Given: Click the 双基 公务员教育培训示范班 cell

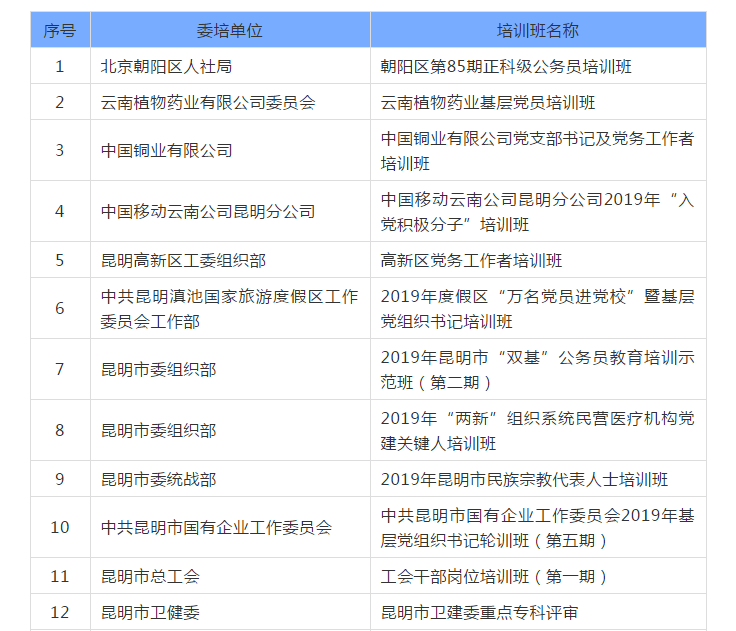Looking at the screenshot, I should (x=538, y=369).
